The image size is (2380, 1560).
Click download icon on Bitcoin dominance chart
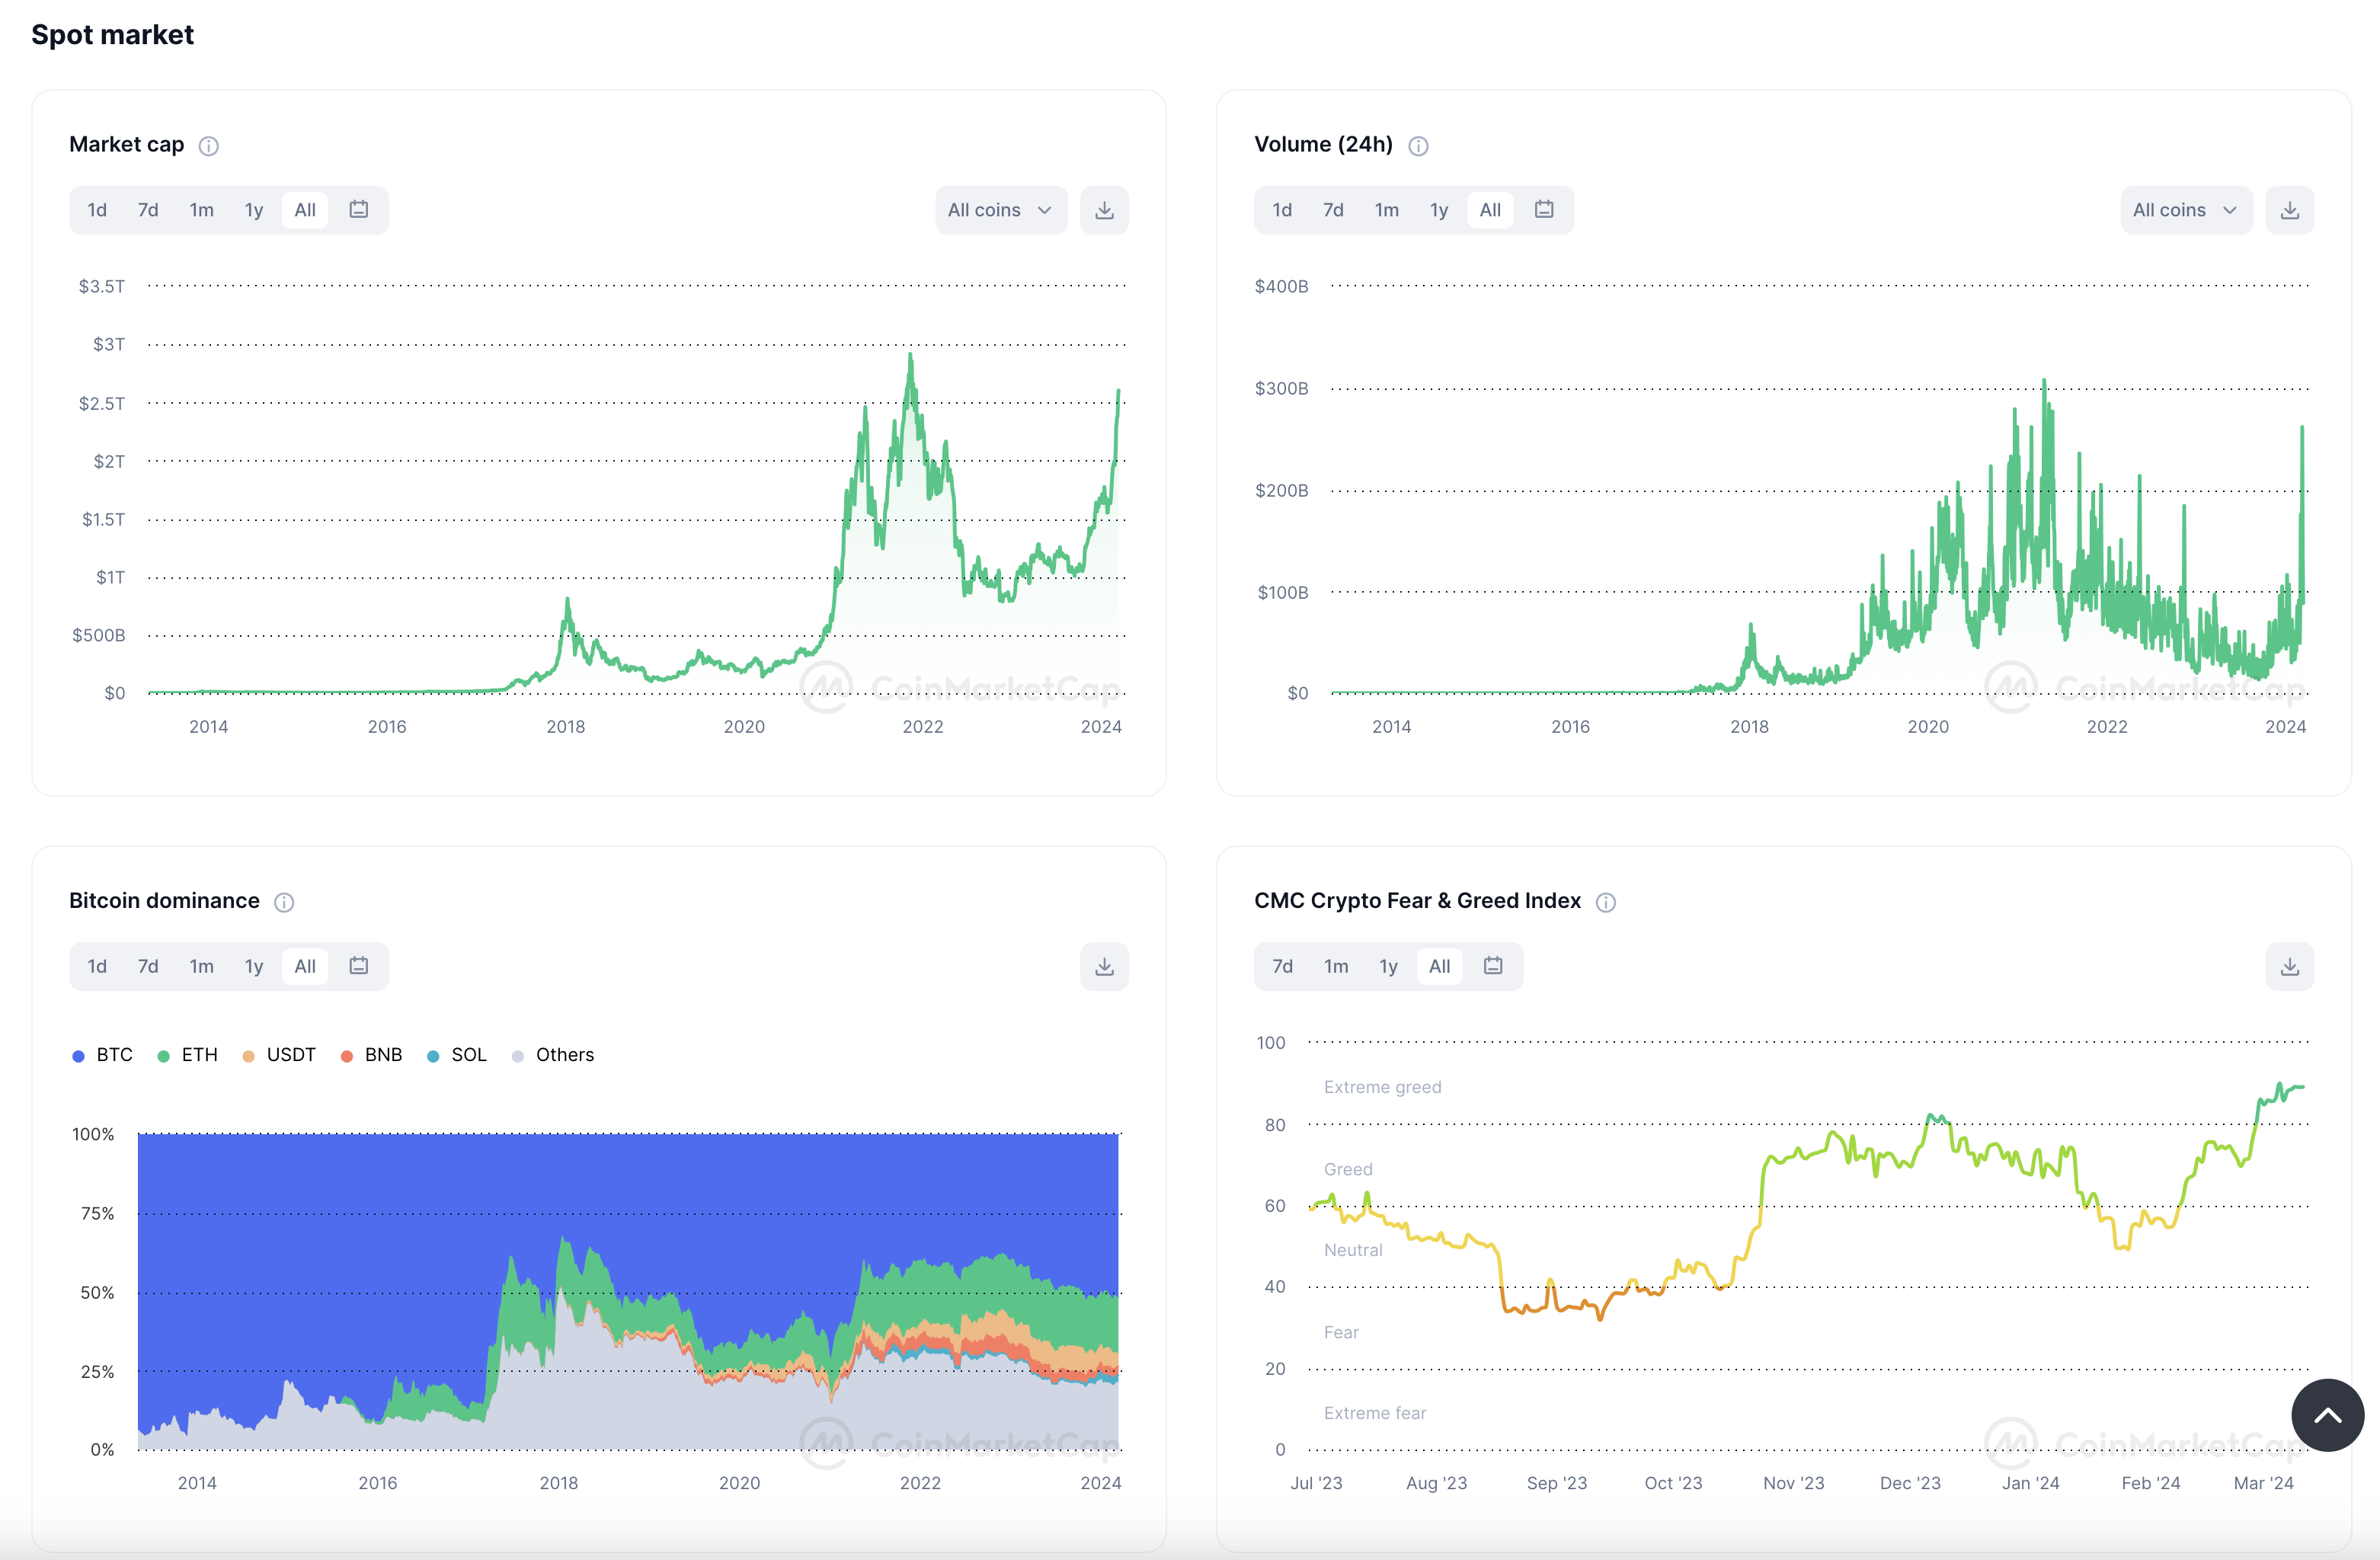point(1104,966)
